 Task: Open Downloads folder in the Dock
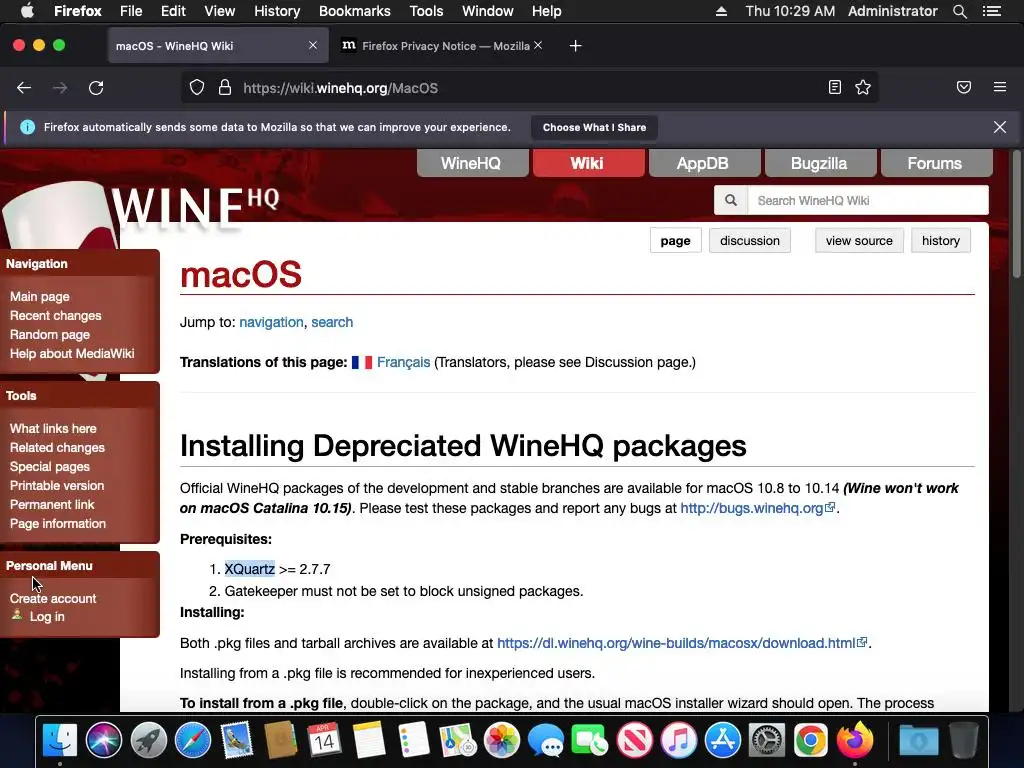(x=919, y=741)
